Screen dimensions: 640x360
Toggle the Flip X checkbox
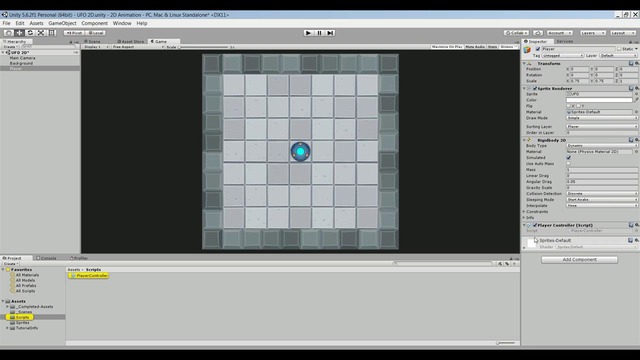pyautogui.click(x=569, y=106)
